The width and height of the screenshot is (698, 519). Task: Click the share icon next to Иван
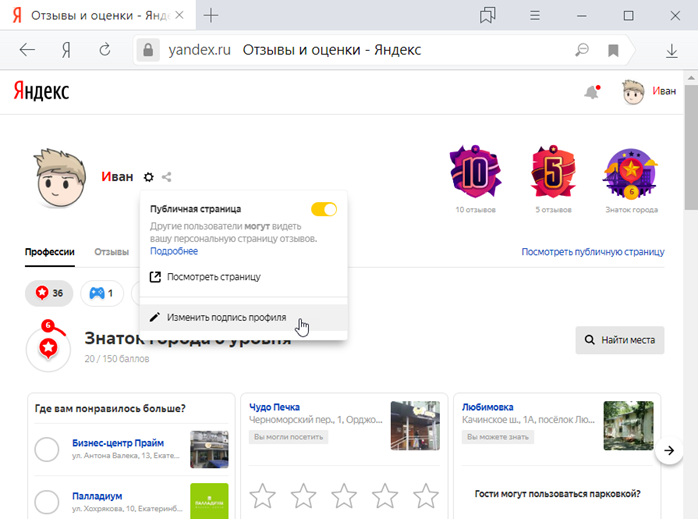pos(166,177)
